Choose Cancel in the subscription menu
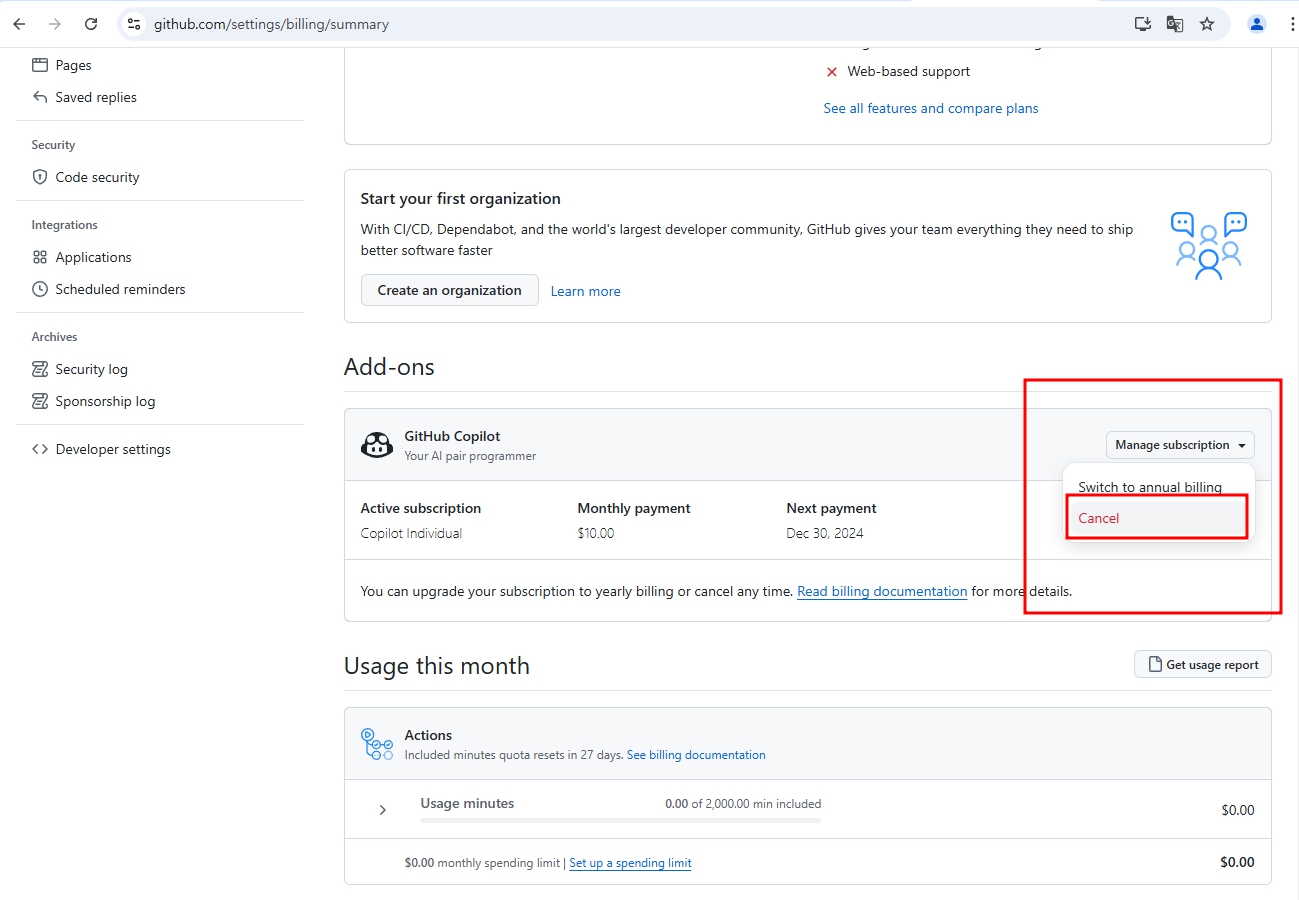The image size is (1299, 900). point(1157,518)
